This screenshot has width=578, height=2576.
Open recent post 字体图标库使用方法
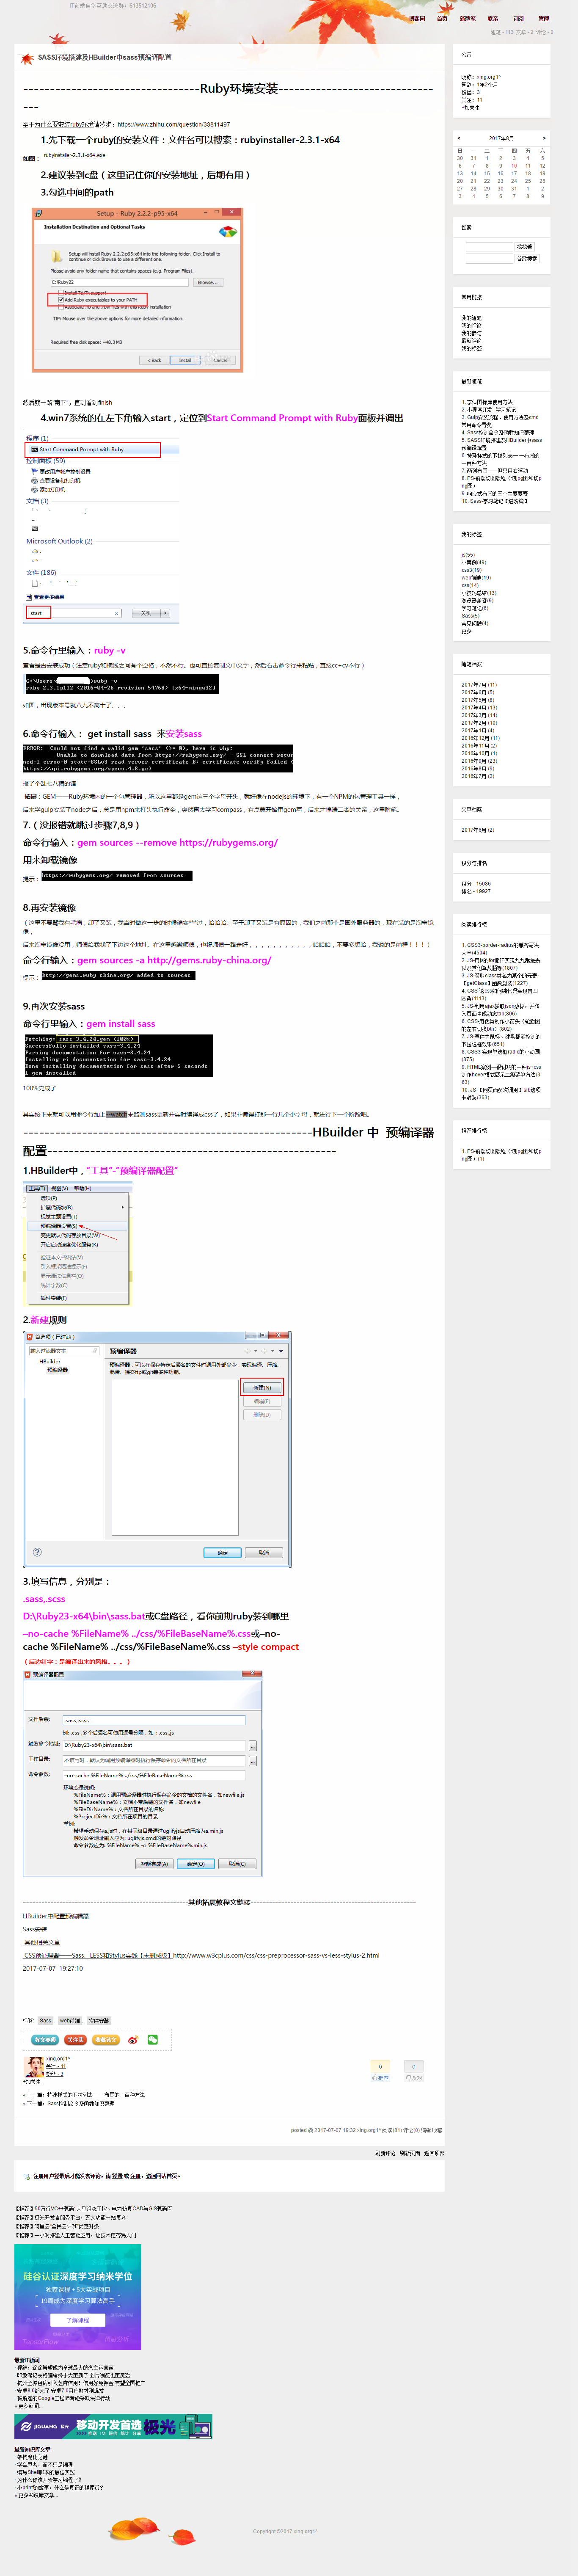[x=489, y=402]
